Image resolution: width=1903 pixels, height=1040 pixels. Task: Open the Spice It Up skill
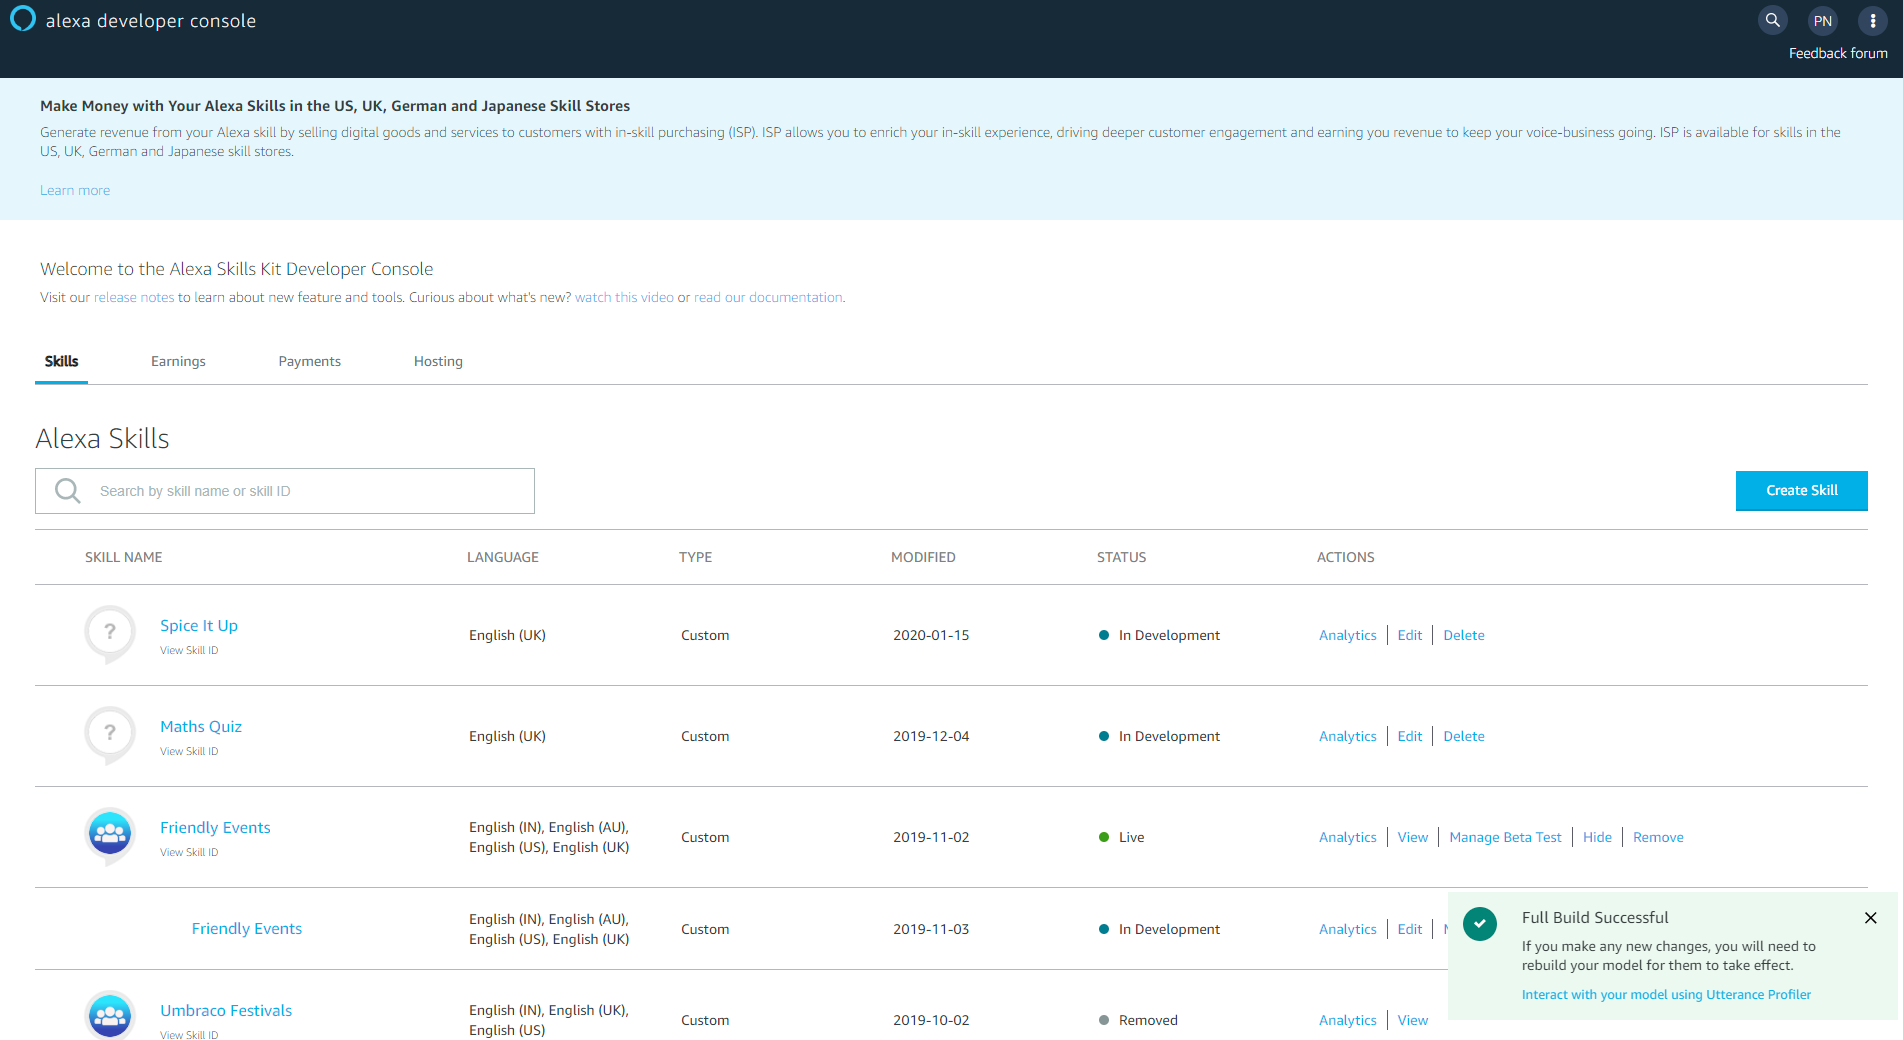pyautogui.click(x=199, y=625)
